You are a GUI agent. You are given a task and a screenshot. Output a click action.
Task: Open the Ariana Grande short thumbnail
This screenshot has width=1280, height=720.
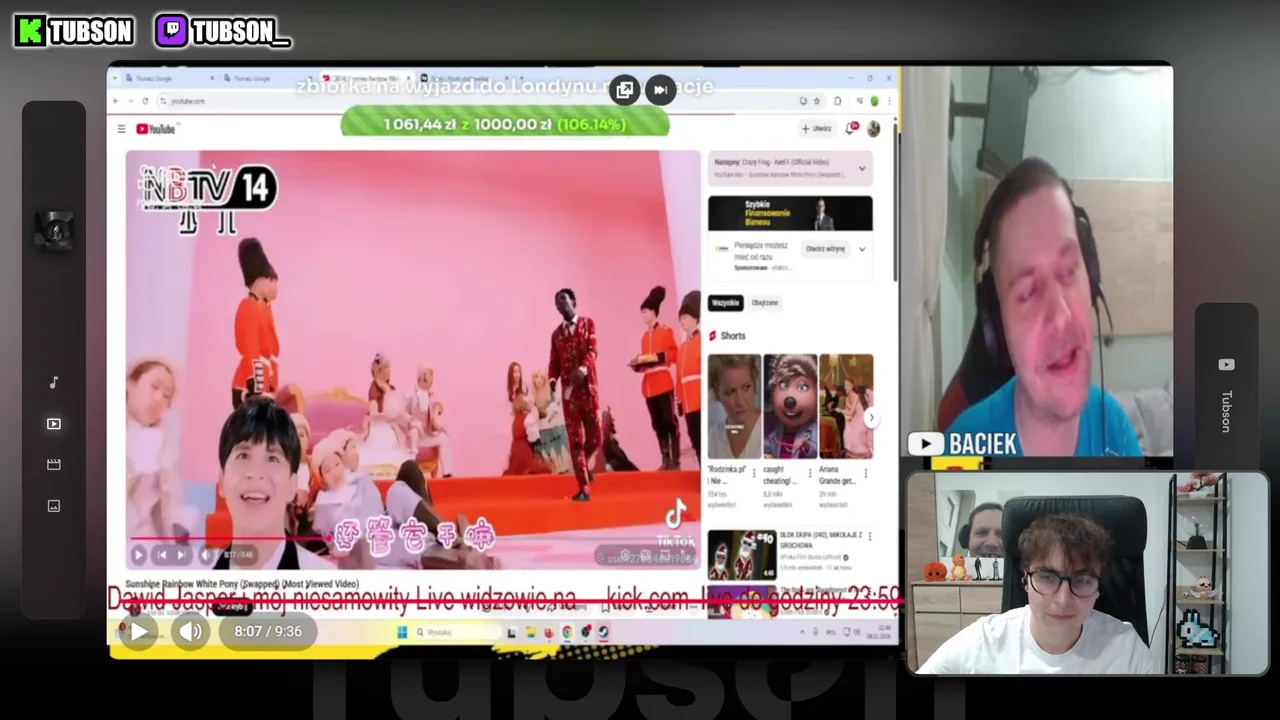pos(846,406)
